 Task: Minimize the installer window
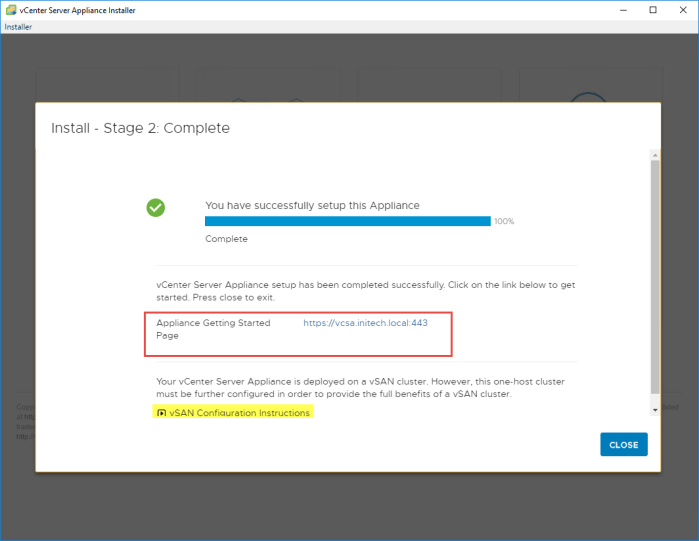coord(624,10)
